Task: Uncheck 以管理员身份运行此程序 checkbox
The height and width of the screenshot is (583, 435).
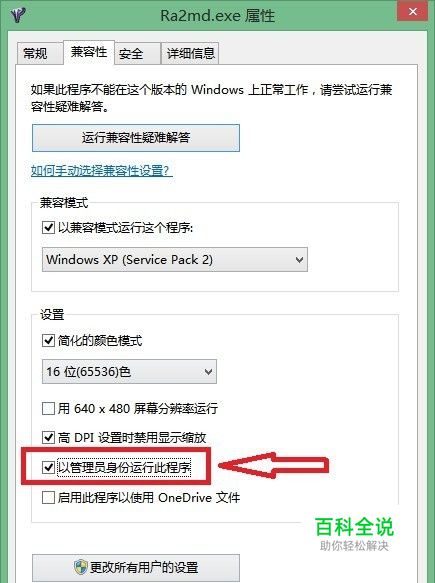Action: [x=48, y=467]
